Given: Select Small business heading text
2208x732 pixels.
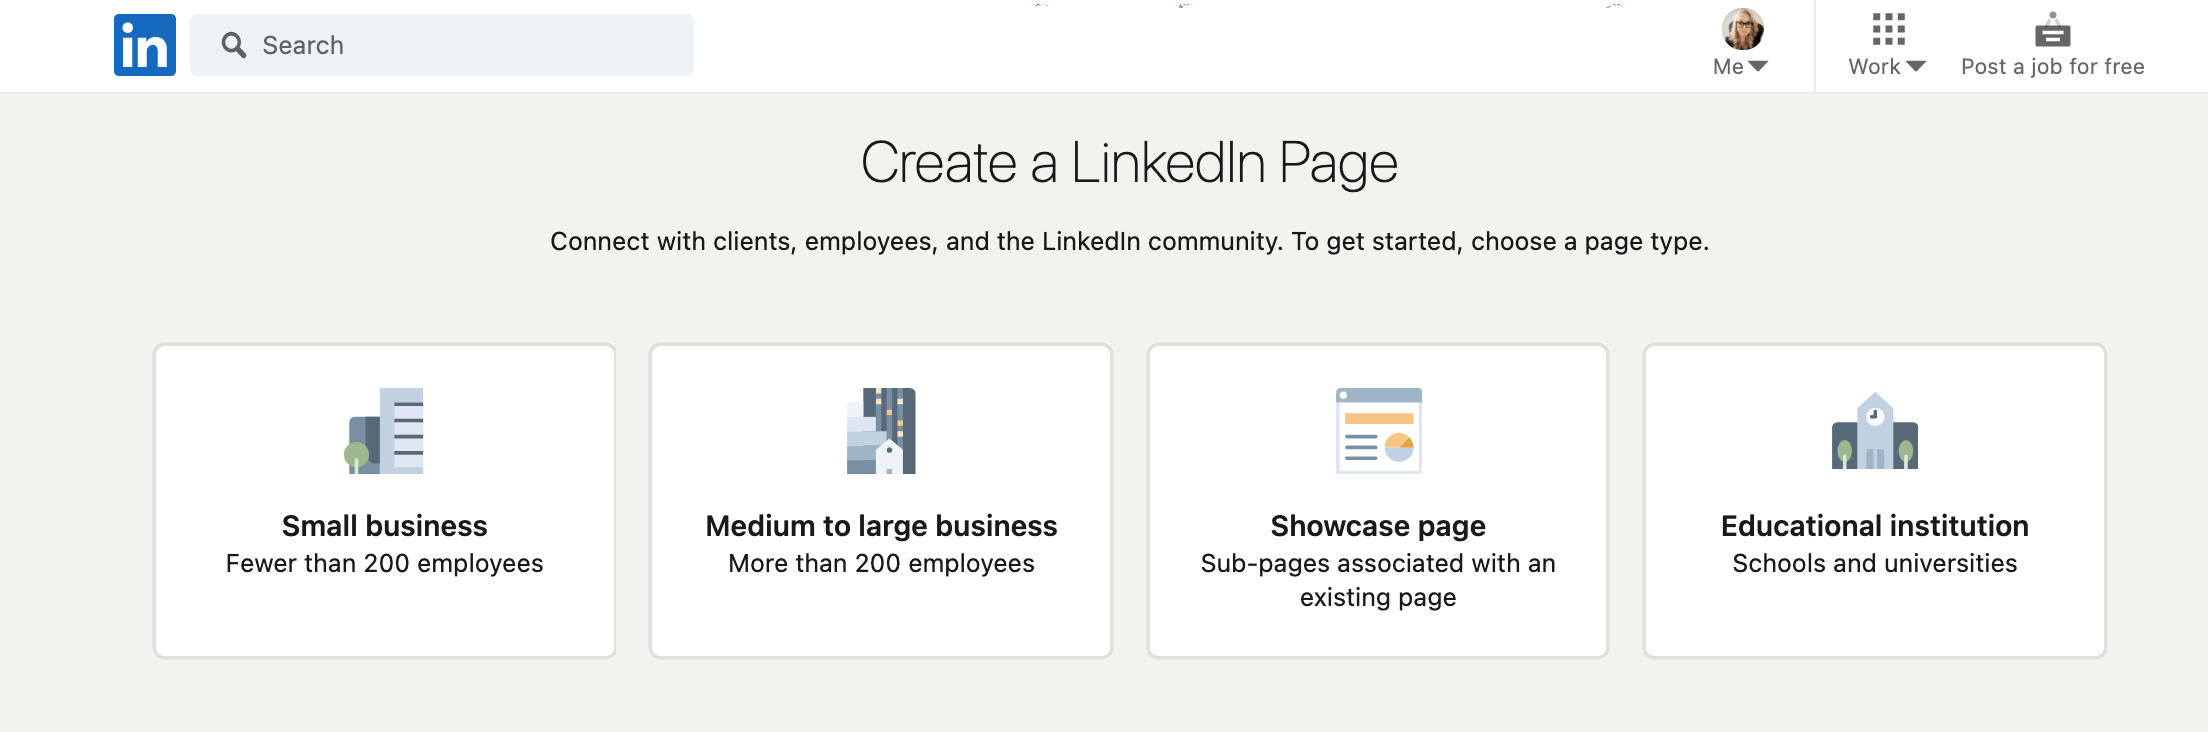Looking at the screenshot, I should (x=385, y=526).
